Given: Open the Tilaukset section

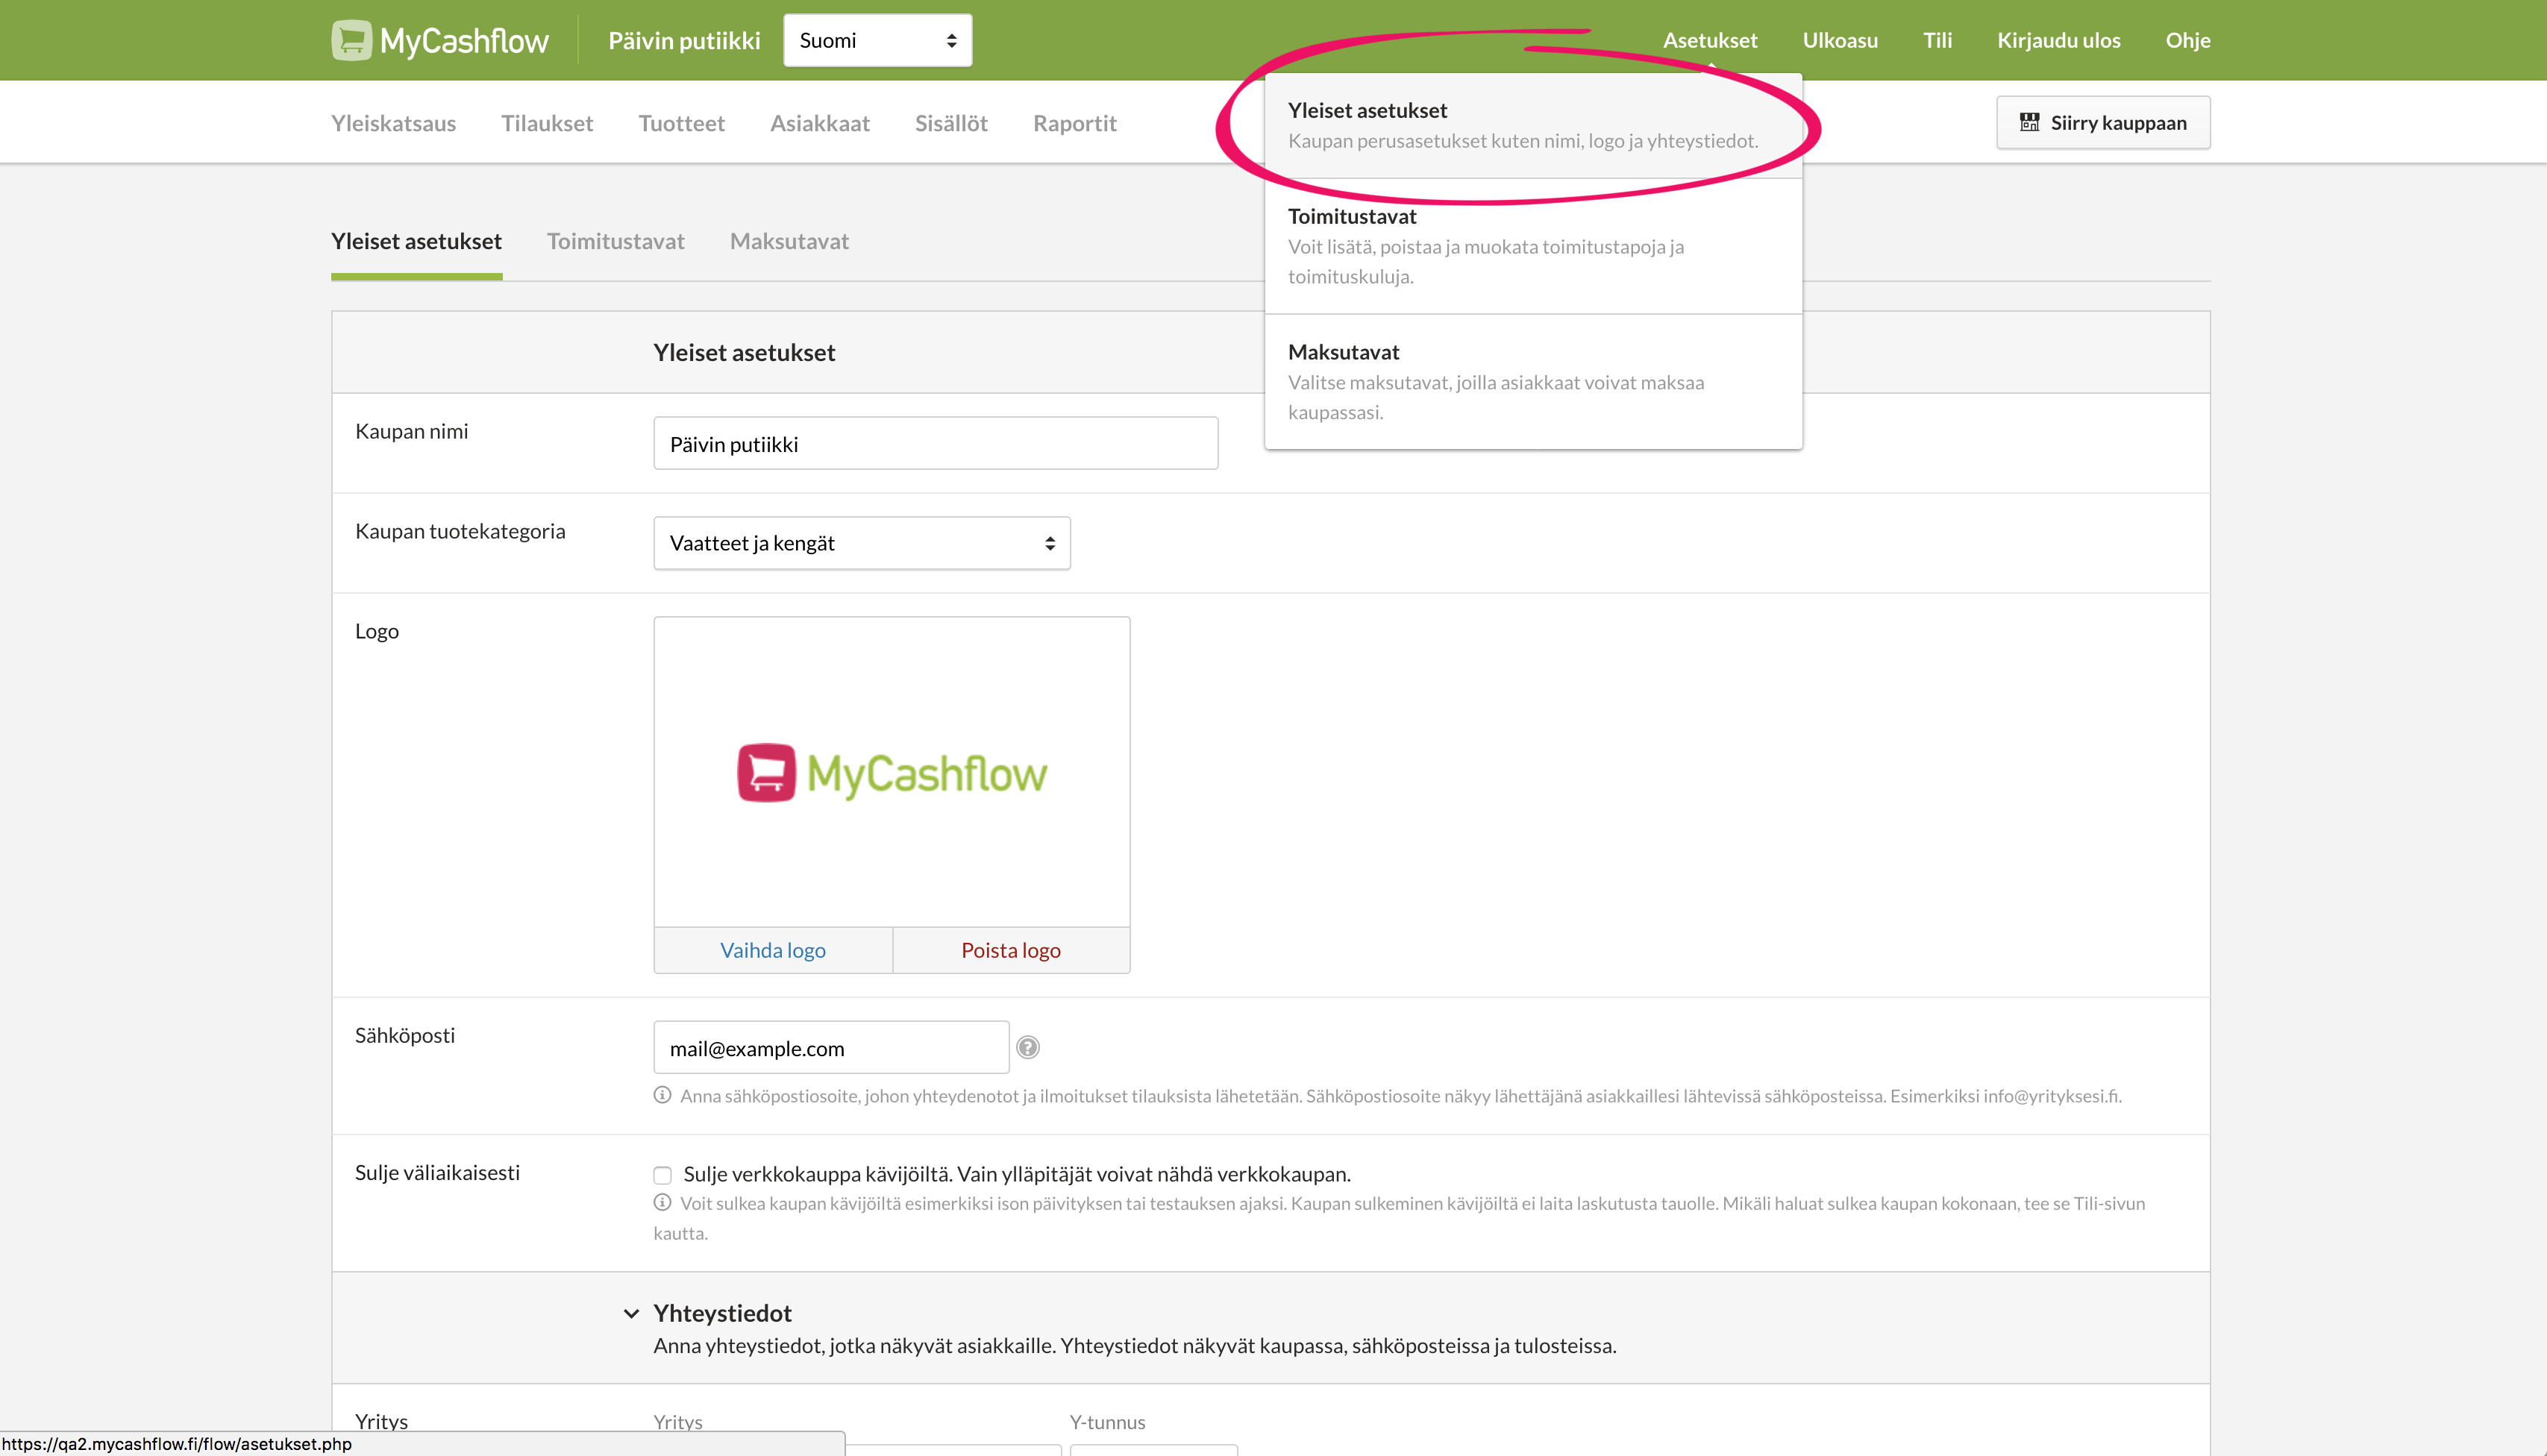Looking at the screenshot, I should (x=547, y=123).
